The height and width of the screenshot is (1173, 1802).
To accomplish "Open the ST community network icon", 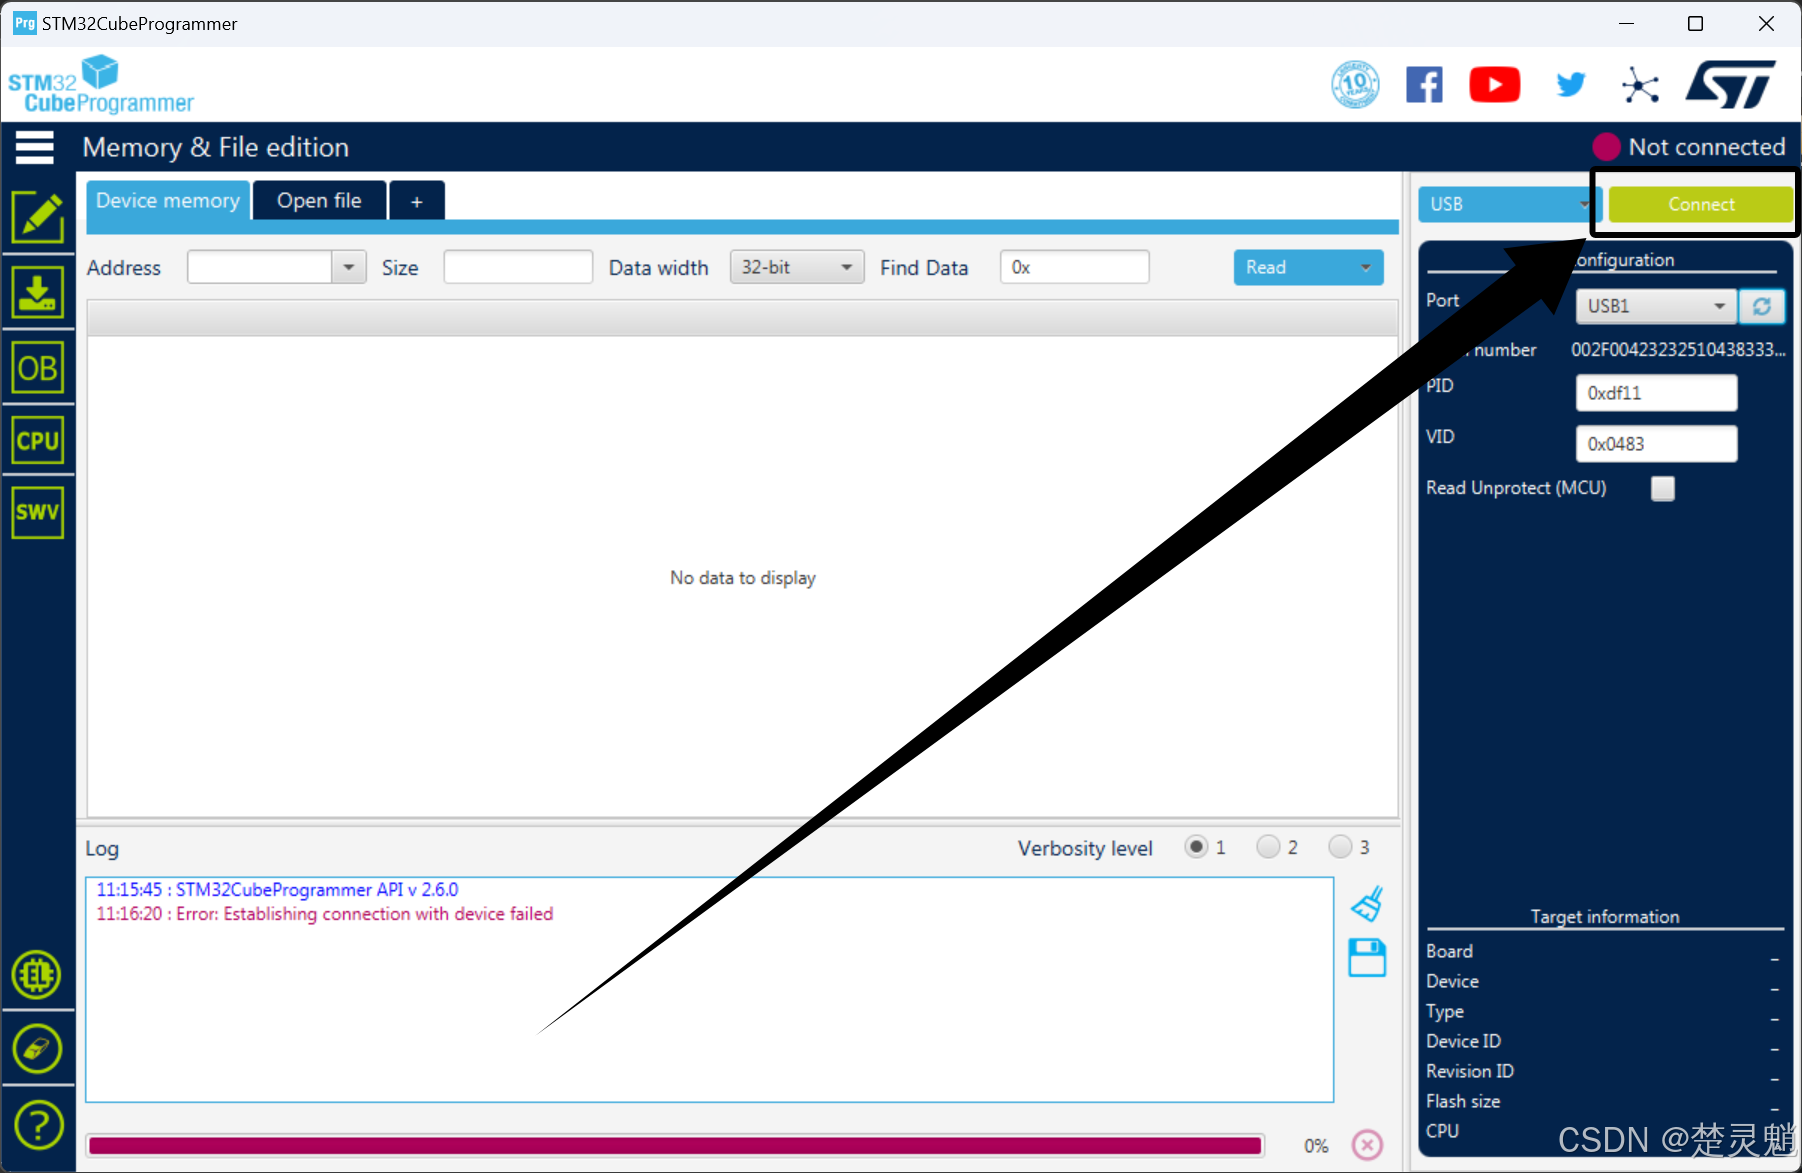I will pos(1640,85).
